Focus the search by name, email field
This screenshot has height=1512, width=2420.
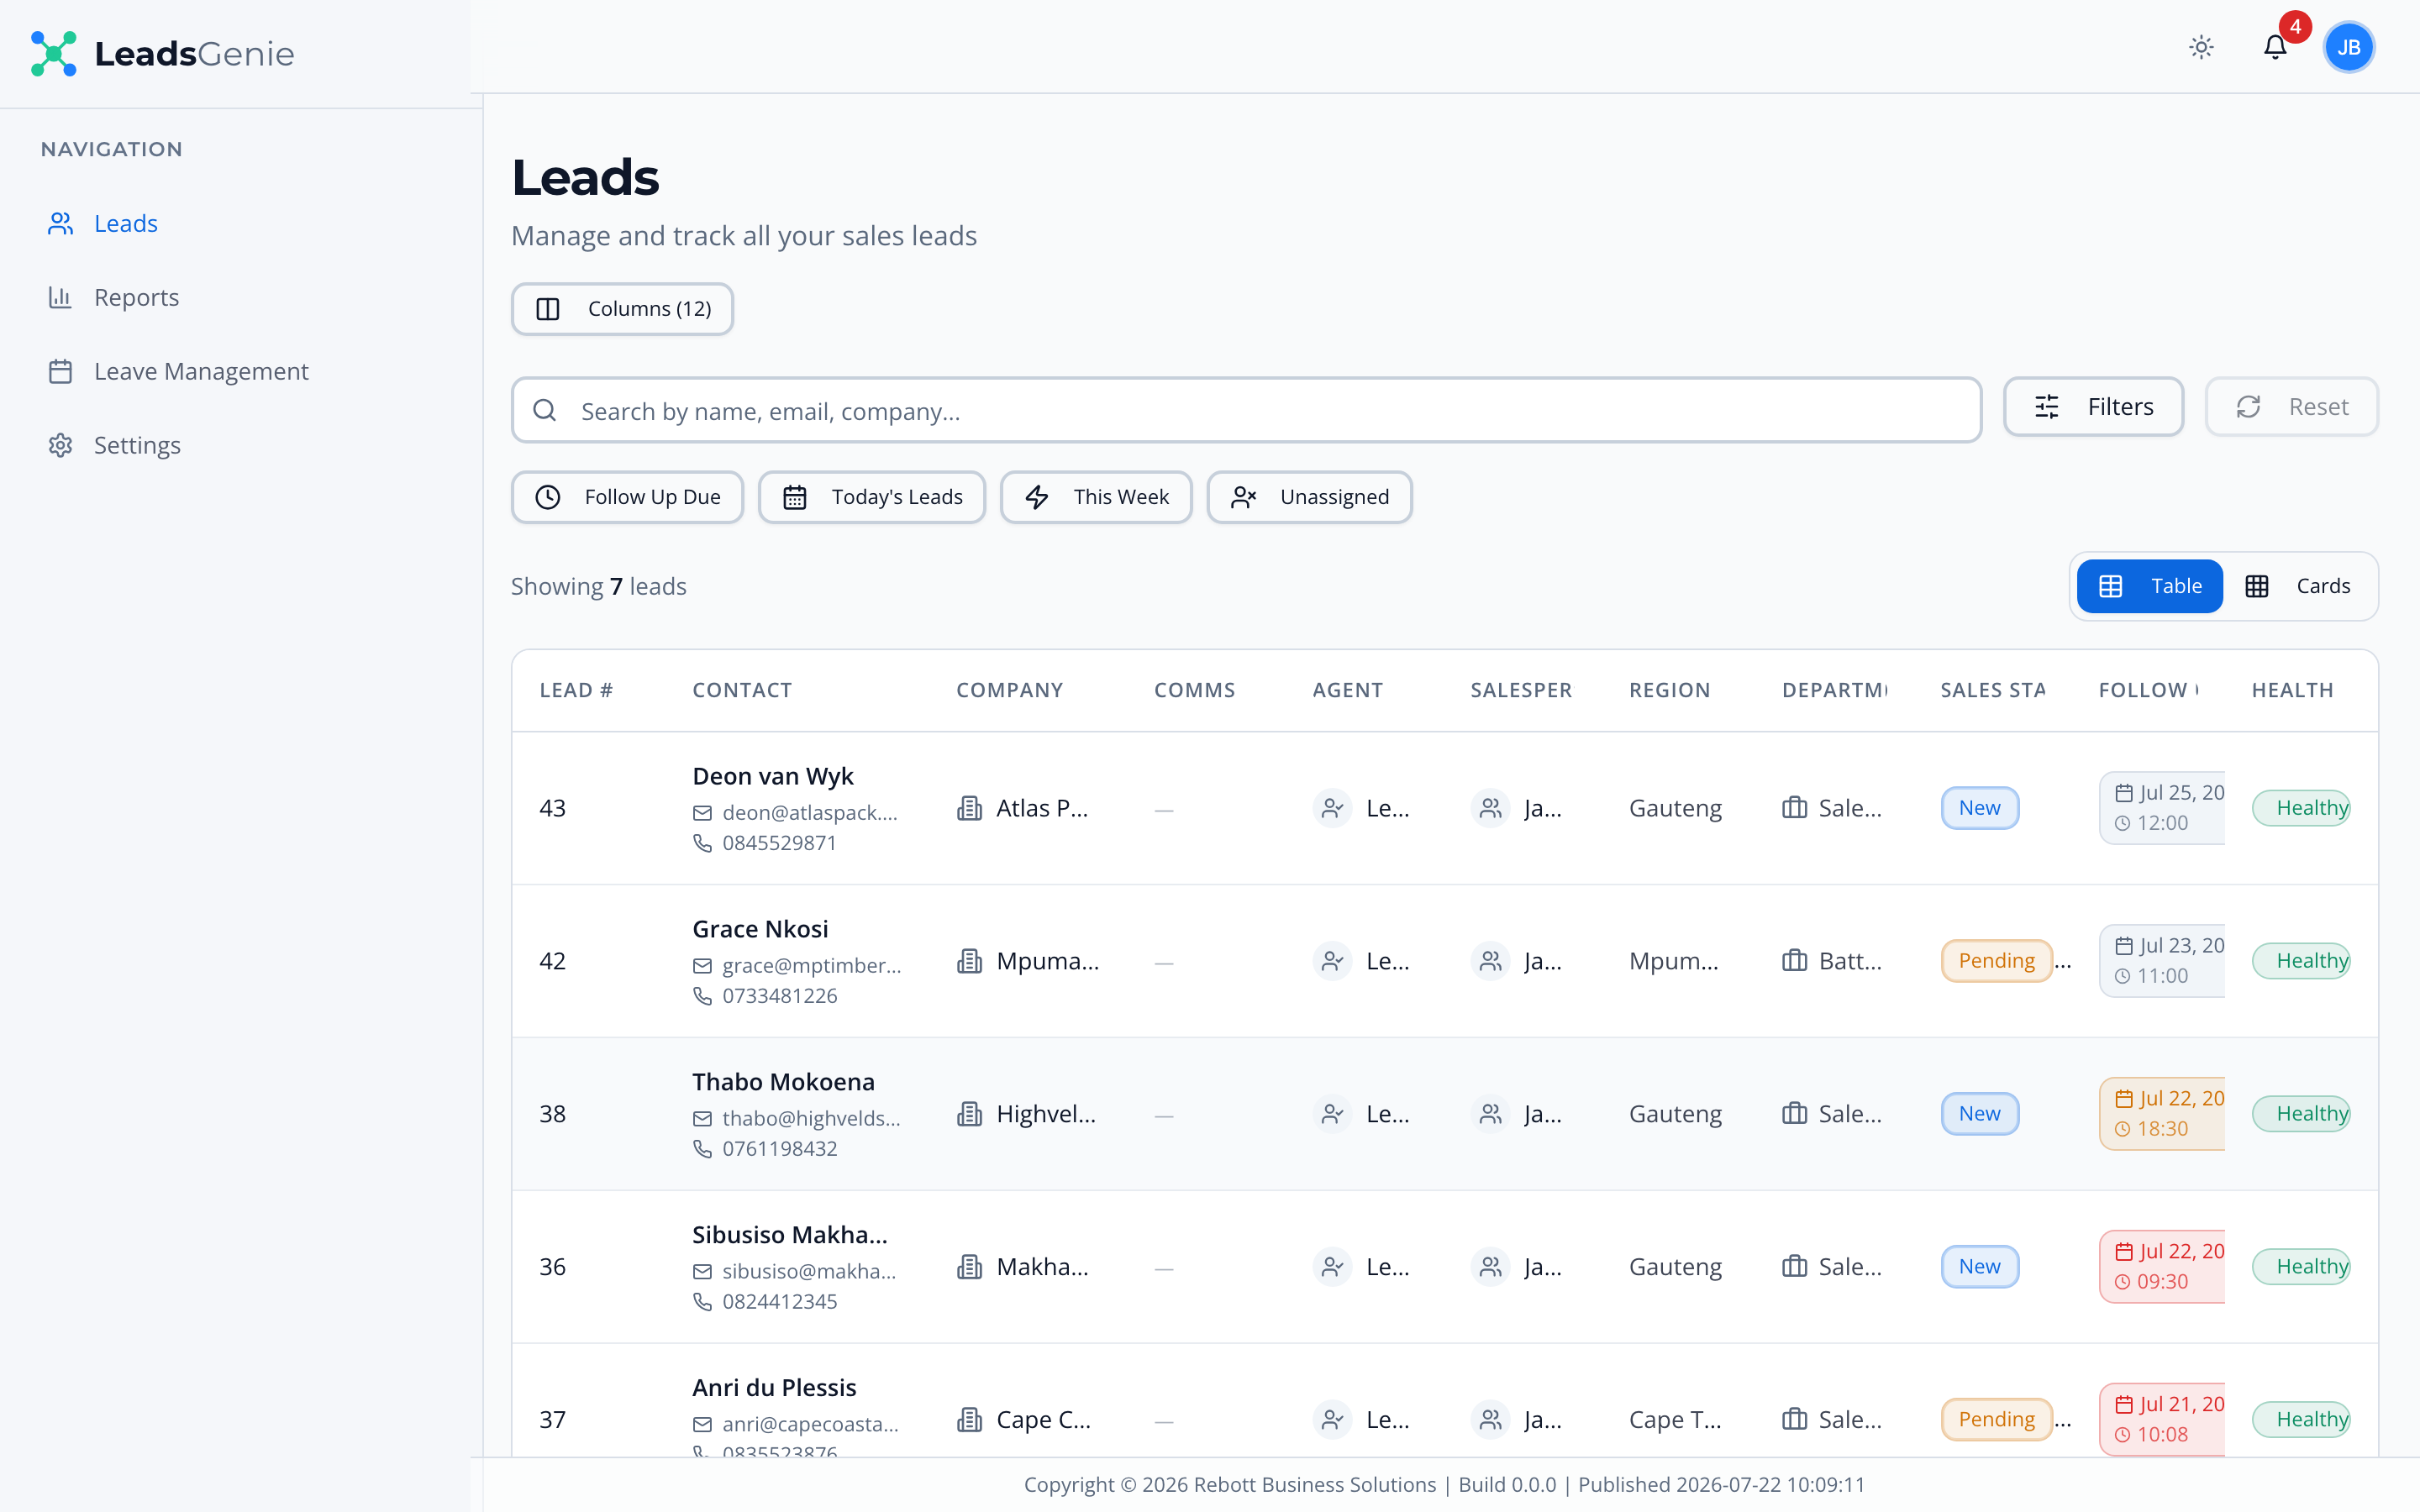(1246, 410)
